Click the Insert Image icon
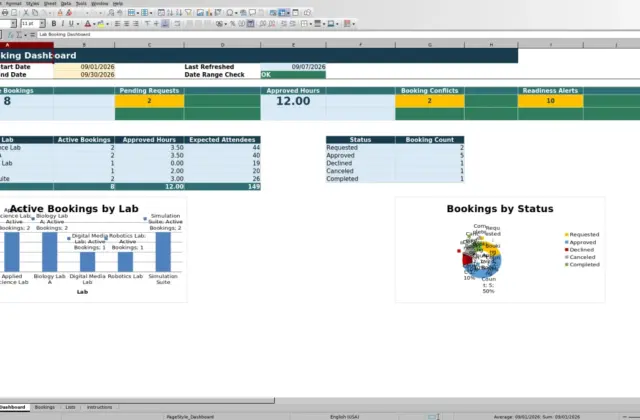640x420 pixels. pyautogui.click(x=200, y=13)
